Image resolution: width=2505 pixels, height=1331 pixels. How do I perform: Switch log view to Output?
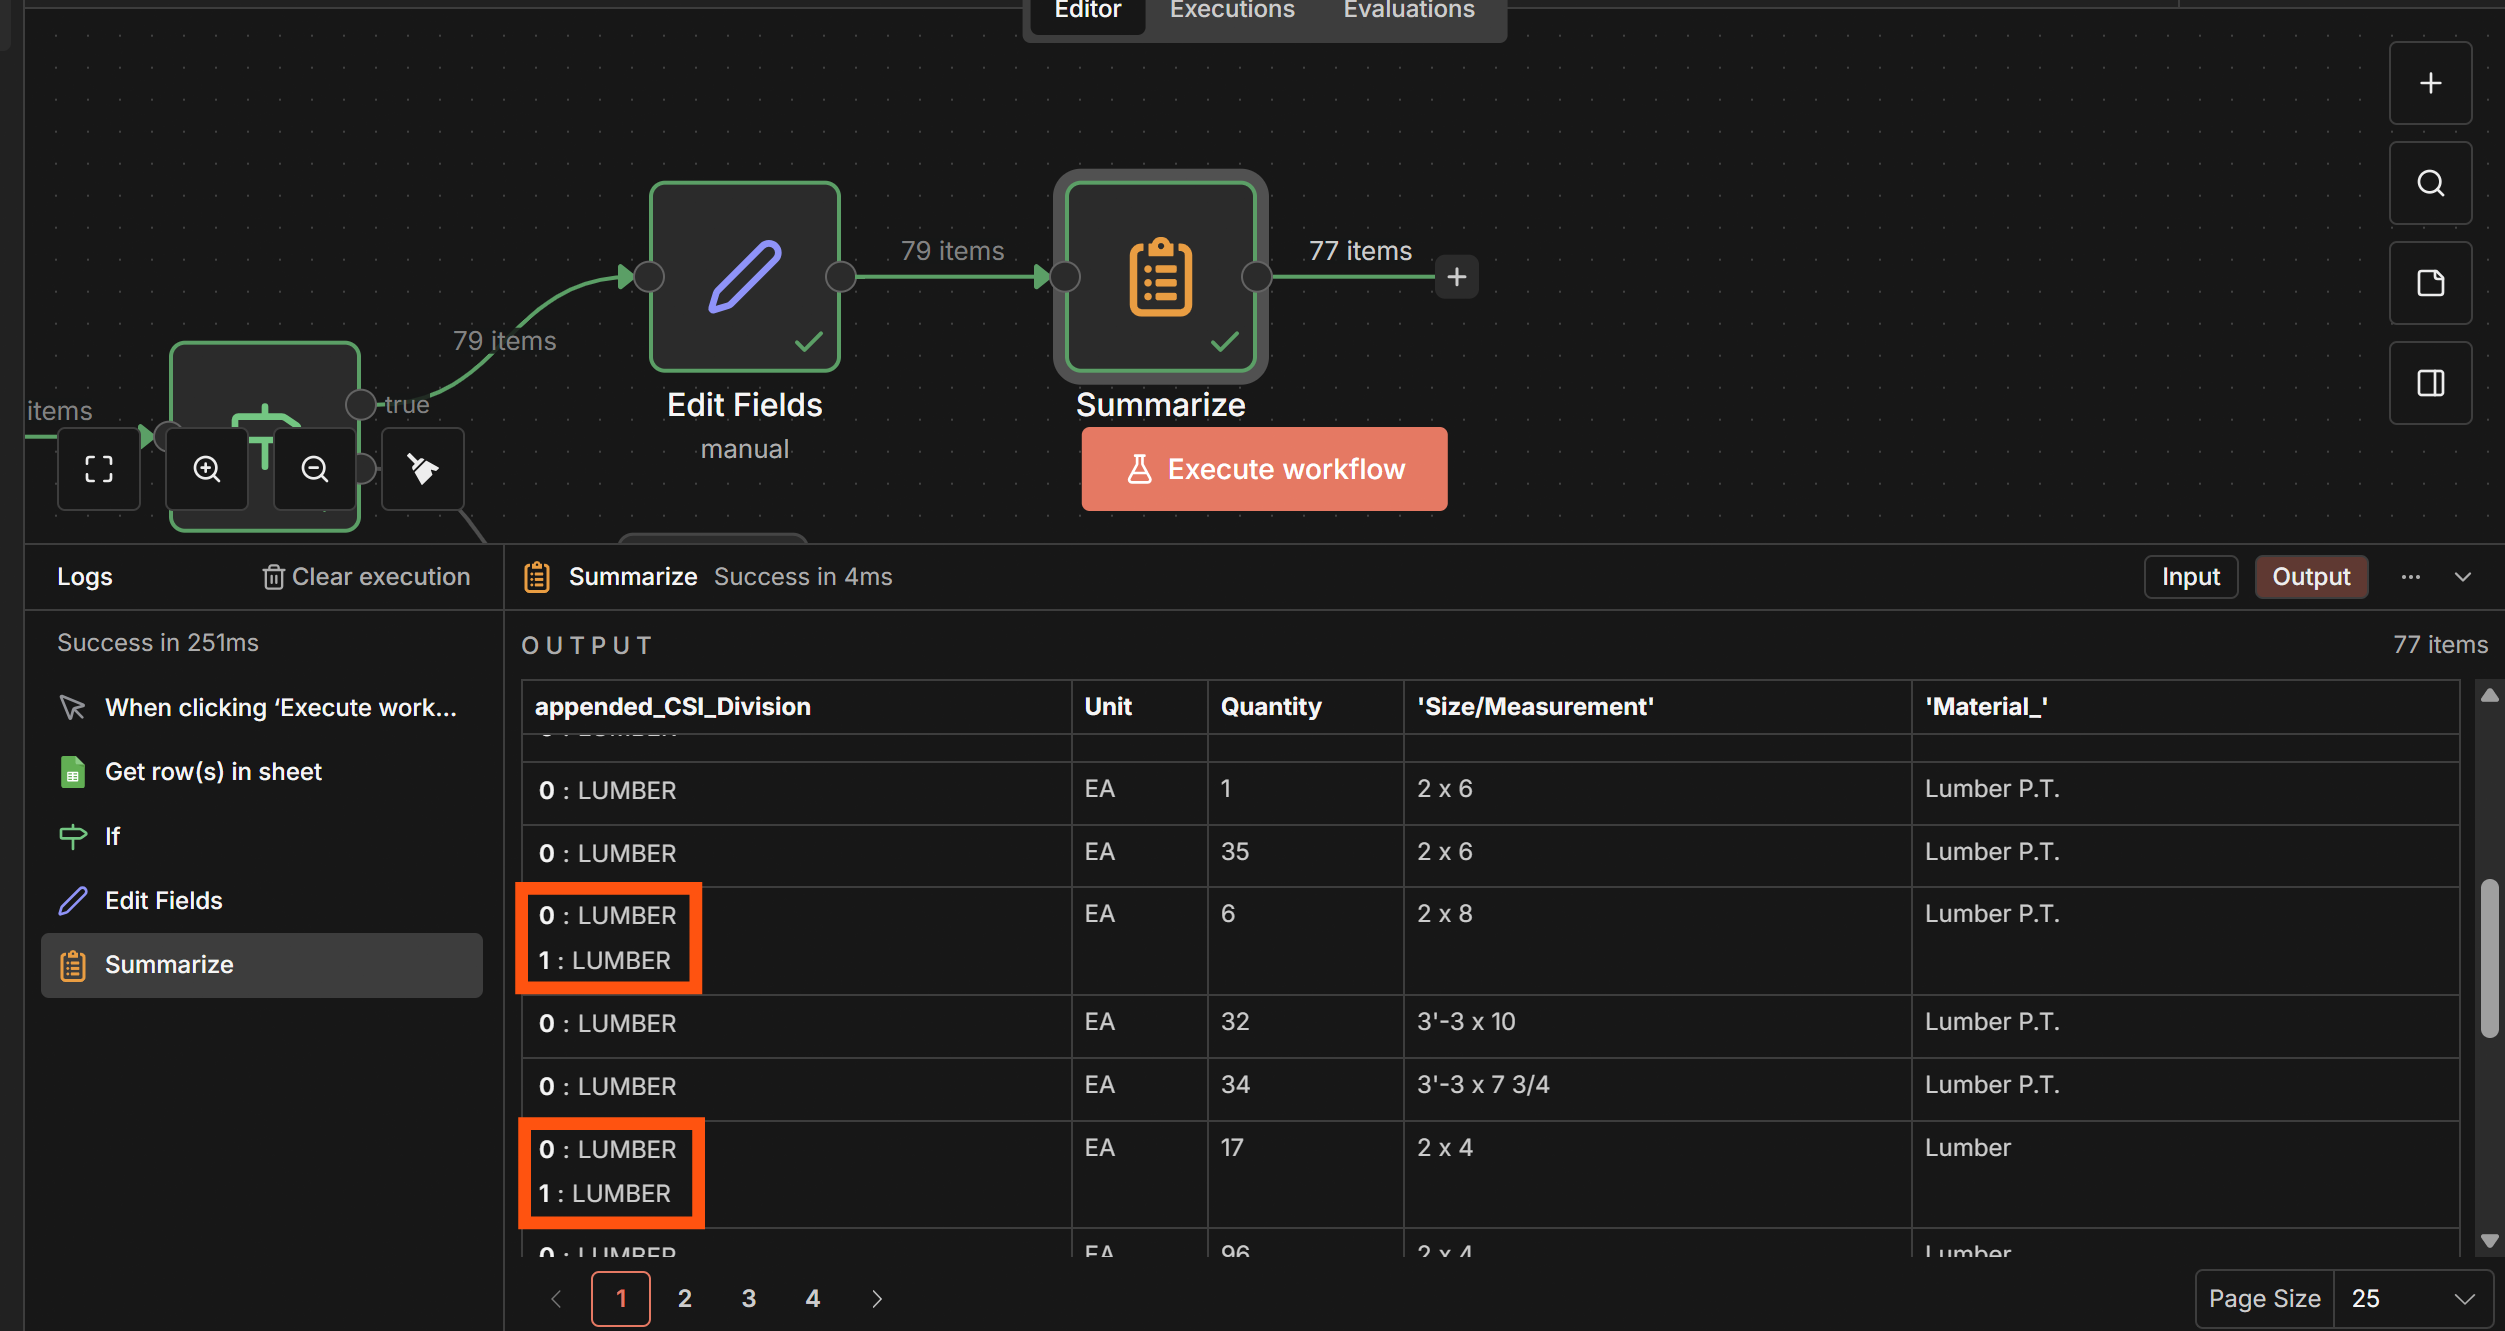point(2310,577)
